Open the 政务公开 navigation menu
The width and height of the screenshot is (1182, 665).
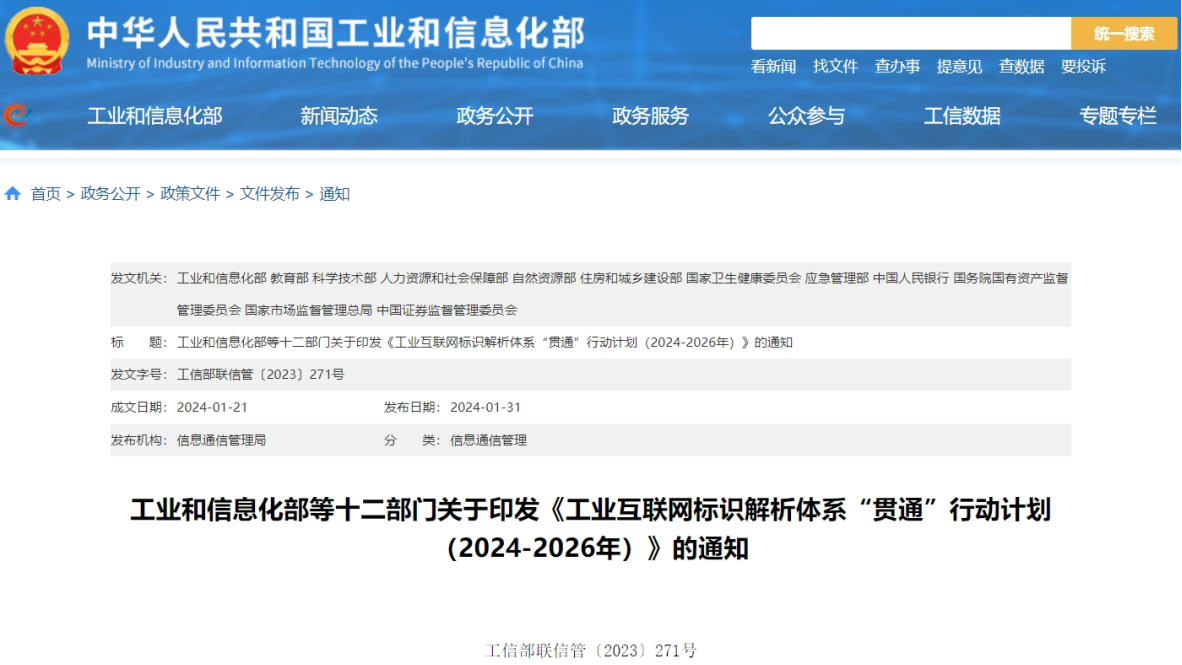[x=495, y=115]
